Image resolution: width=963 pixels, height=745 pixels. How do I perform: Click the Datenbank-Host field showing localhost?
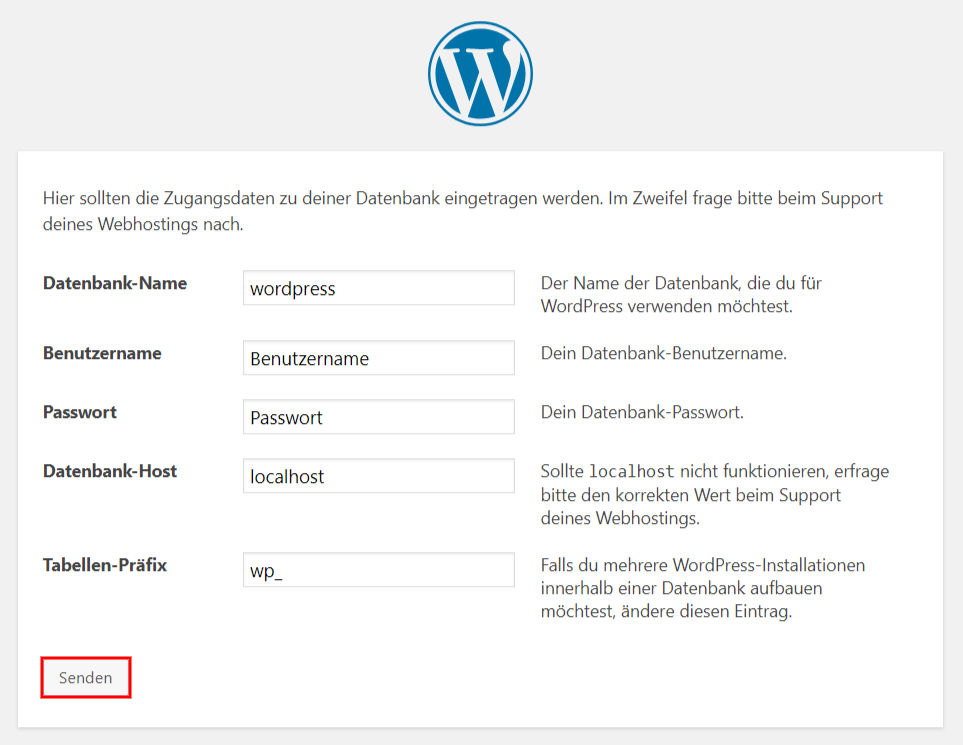[x=378, y=476]
